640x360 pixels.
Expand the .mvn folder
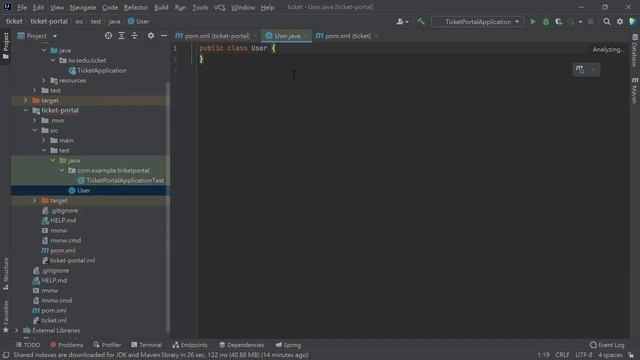35,120
